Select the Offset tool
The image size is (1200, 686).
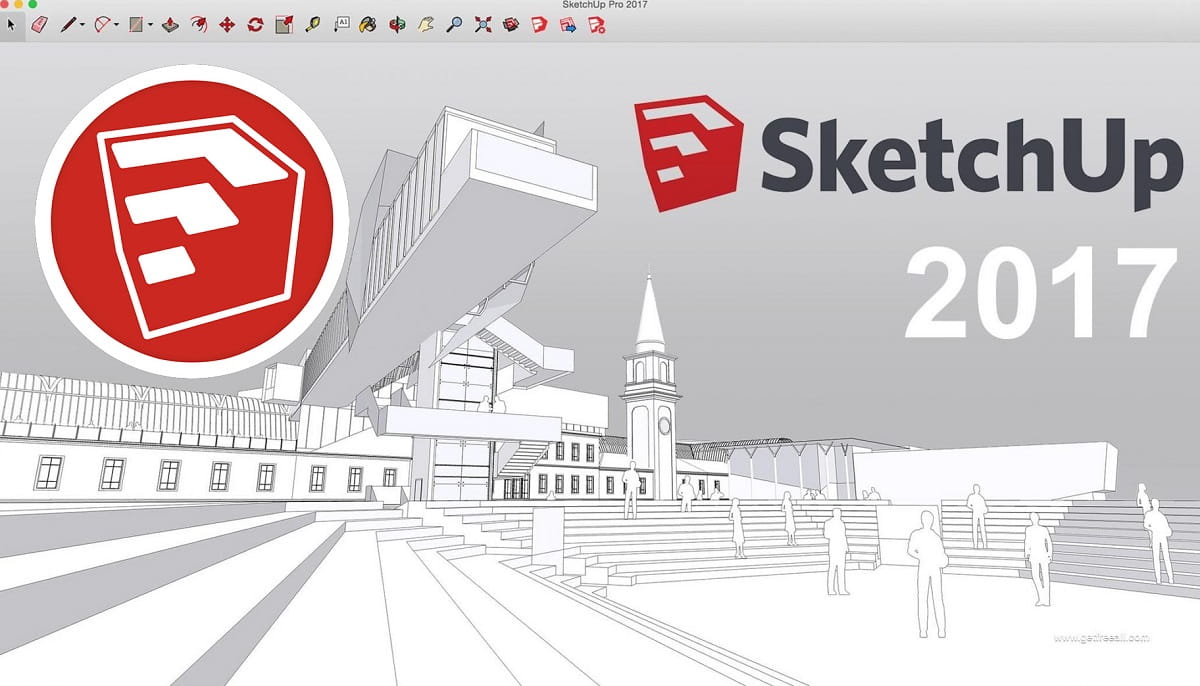click(x=199, y=23)
